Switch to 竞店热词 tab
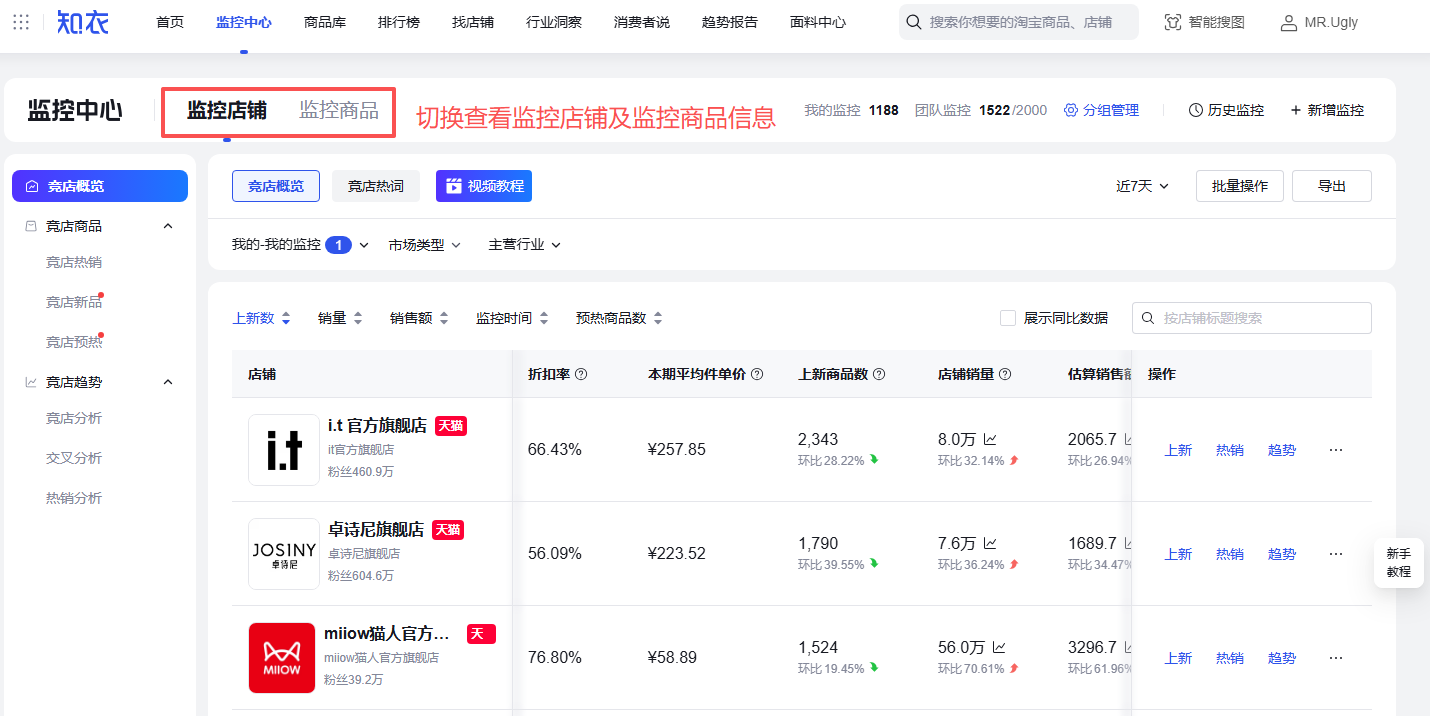 (x=376, y=186)
